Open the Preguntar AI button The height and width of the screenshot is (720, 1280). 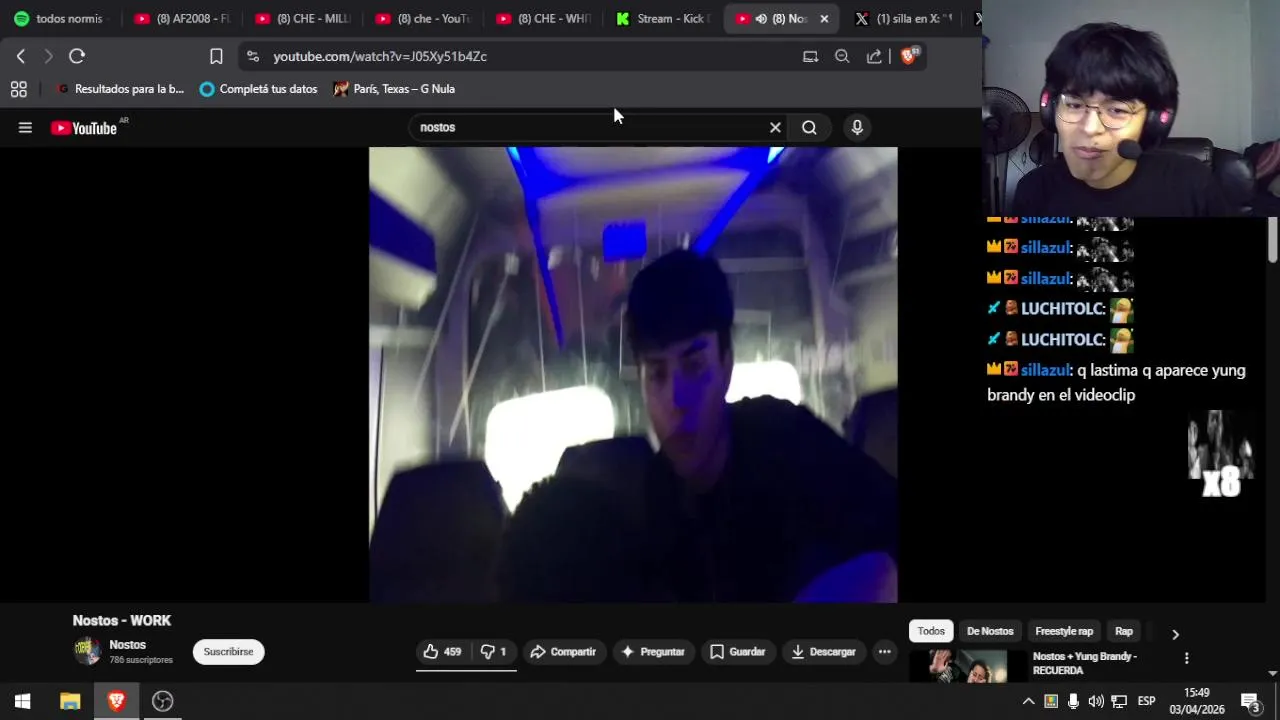[x=653, y=652]
